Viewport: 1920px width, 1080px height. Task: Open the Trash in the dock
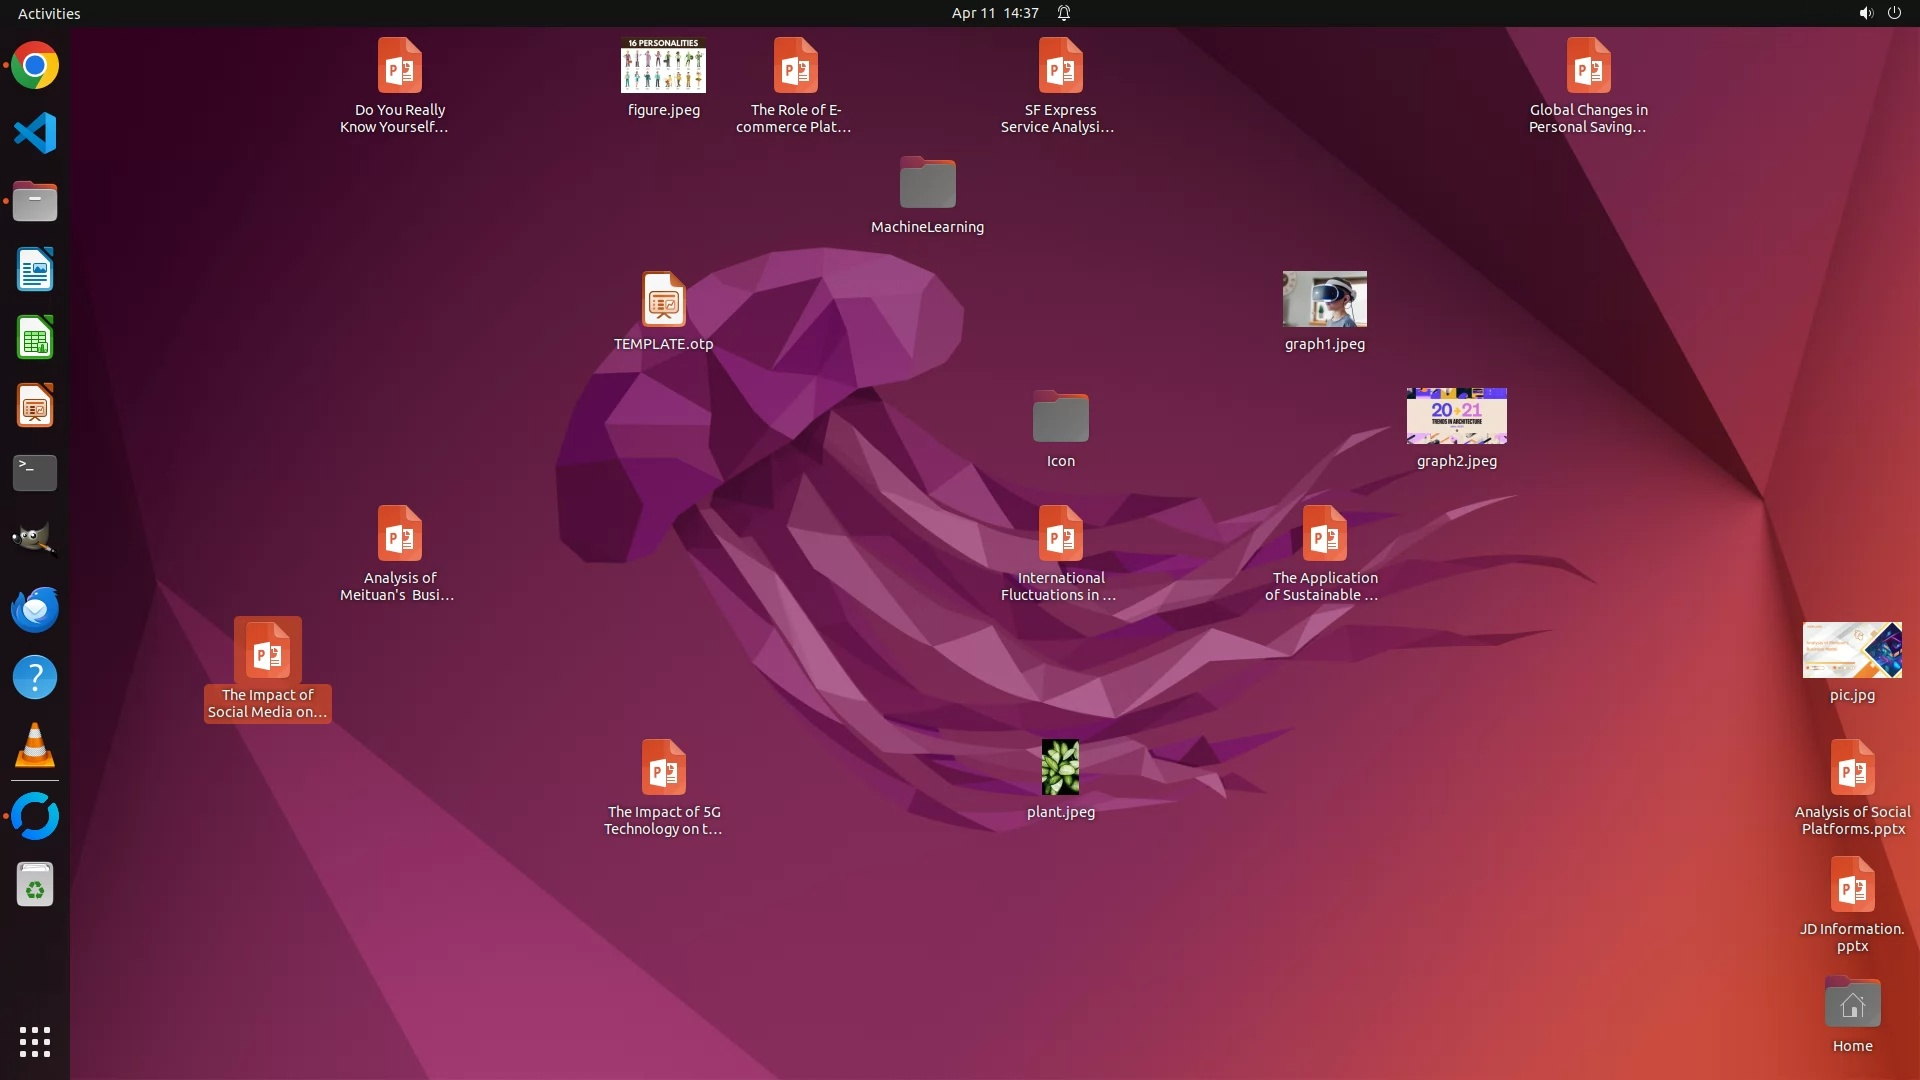click(35, 885)
